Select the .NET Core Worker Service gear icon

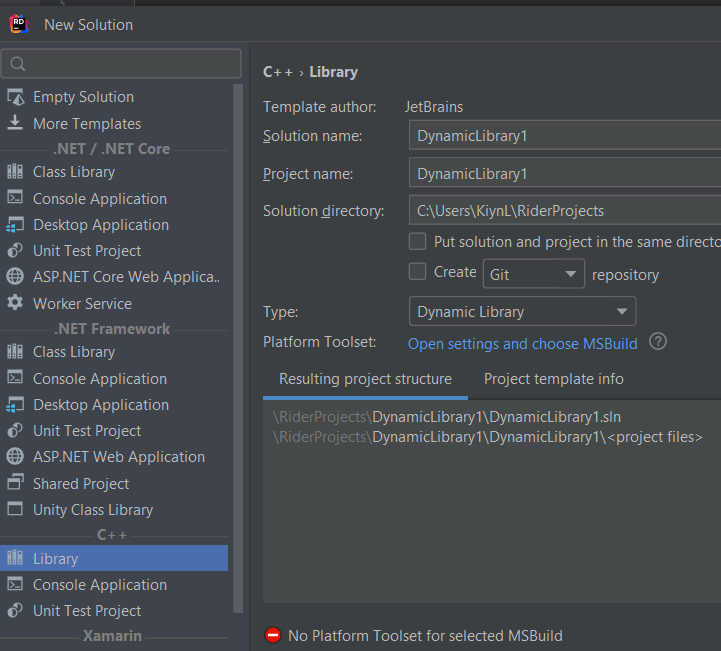click(x=15, y=303)
